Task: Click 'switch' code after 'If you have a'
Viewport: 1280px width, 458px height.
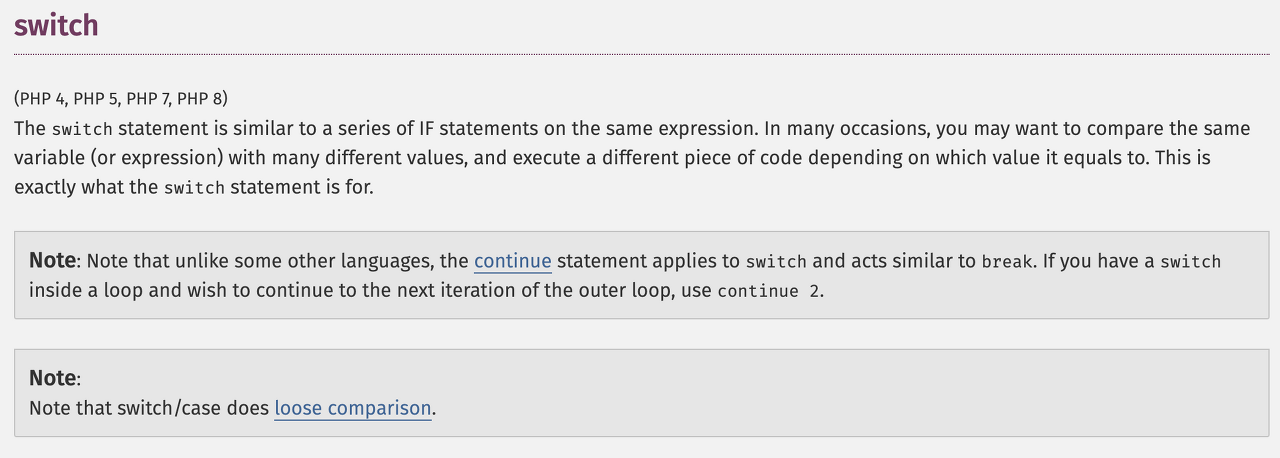Action: tap(1190, 262)
